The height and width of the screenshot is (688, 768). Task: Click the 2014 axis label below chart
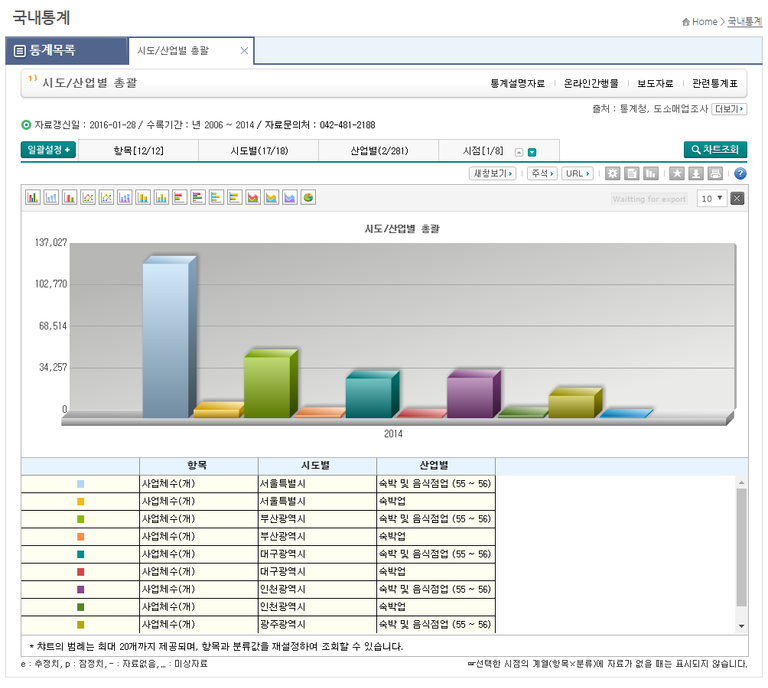coord(393,434)
